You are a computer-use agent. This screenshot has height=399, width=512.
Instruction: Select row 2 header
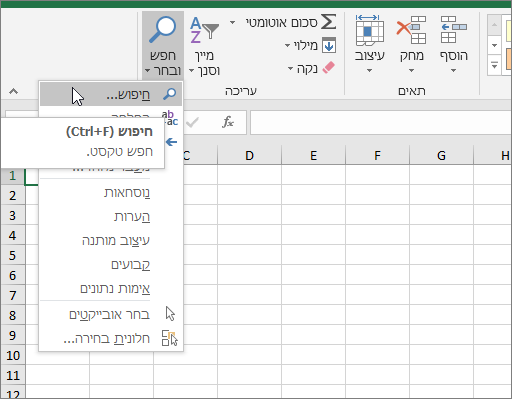[x=13, y=195]
